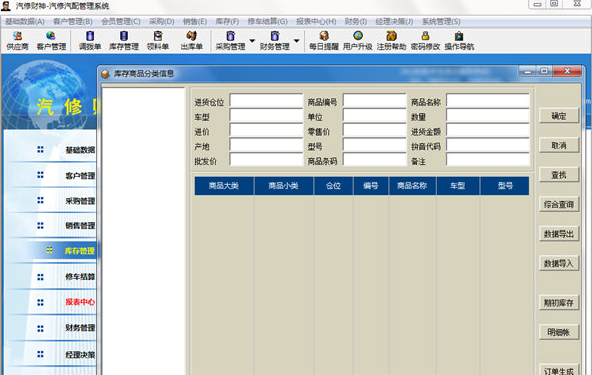Click the 库存管理 toolbar icon
This screenshot has height=375, width=592.
[x=124, y=41]
